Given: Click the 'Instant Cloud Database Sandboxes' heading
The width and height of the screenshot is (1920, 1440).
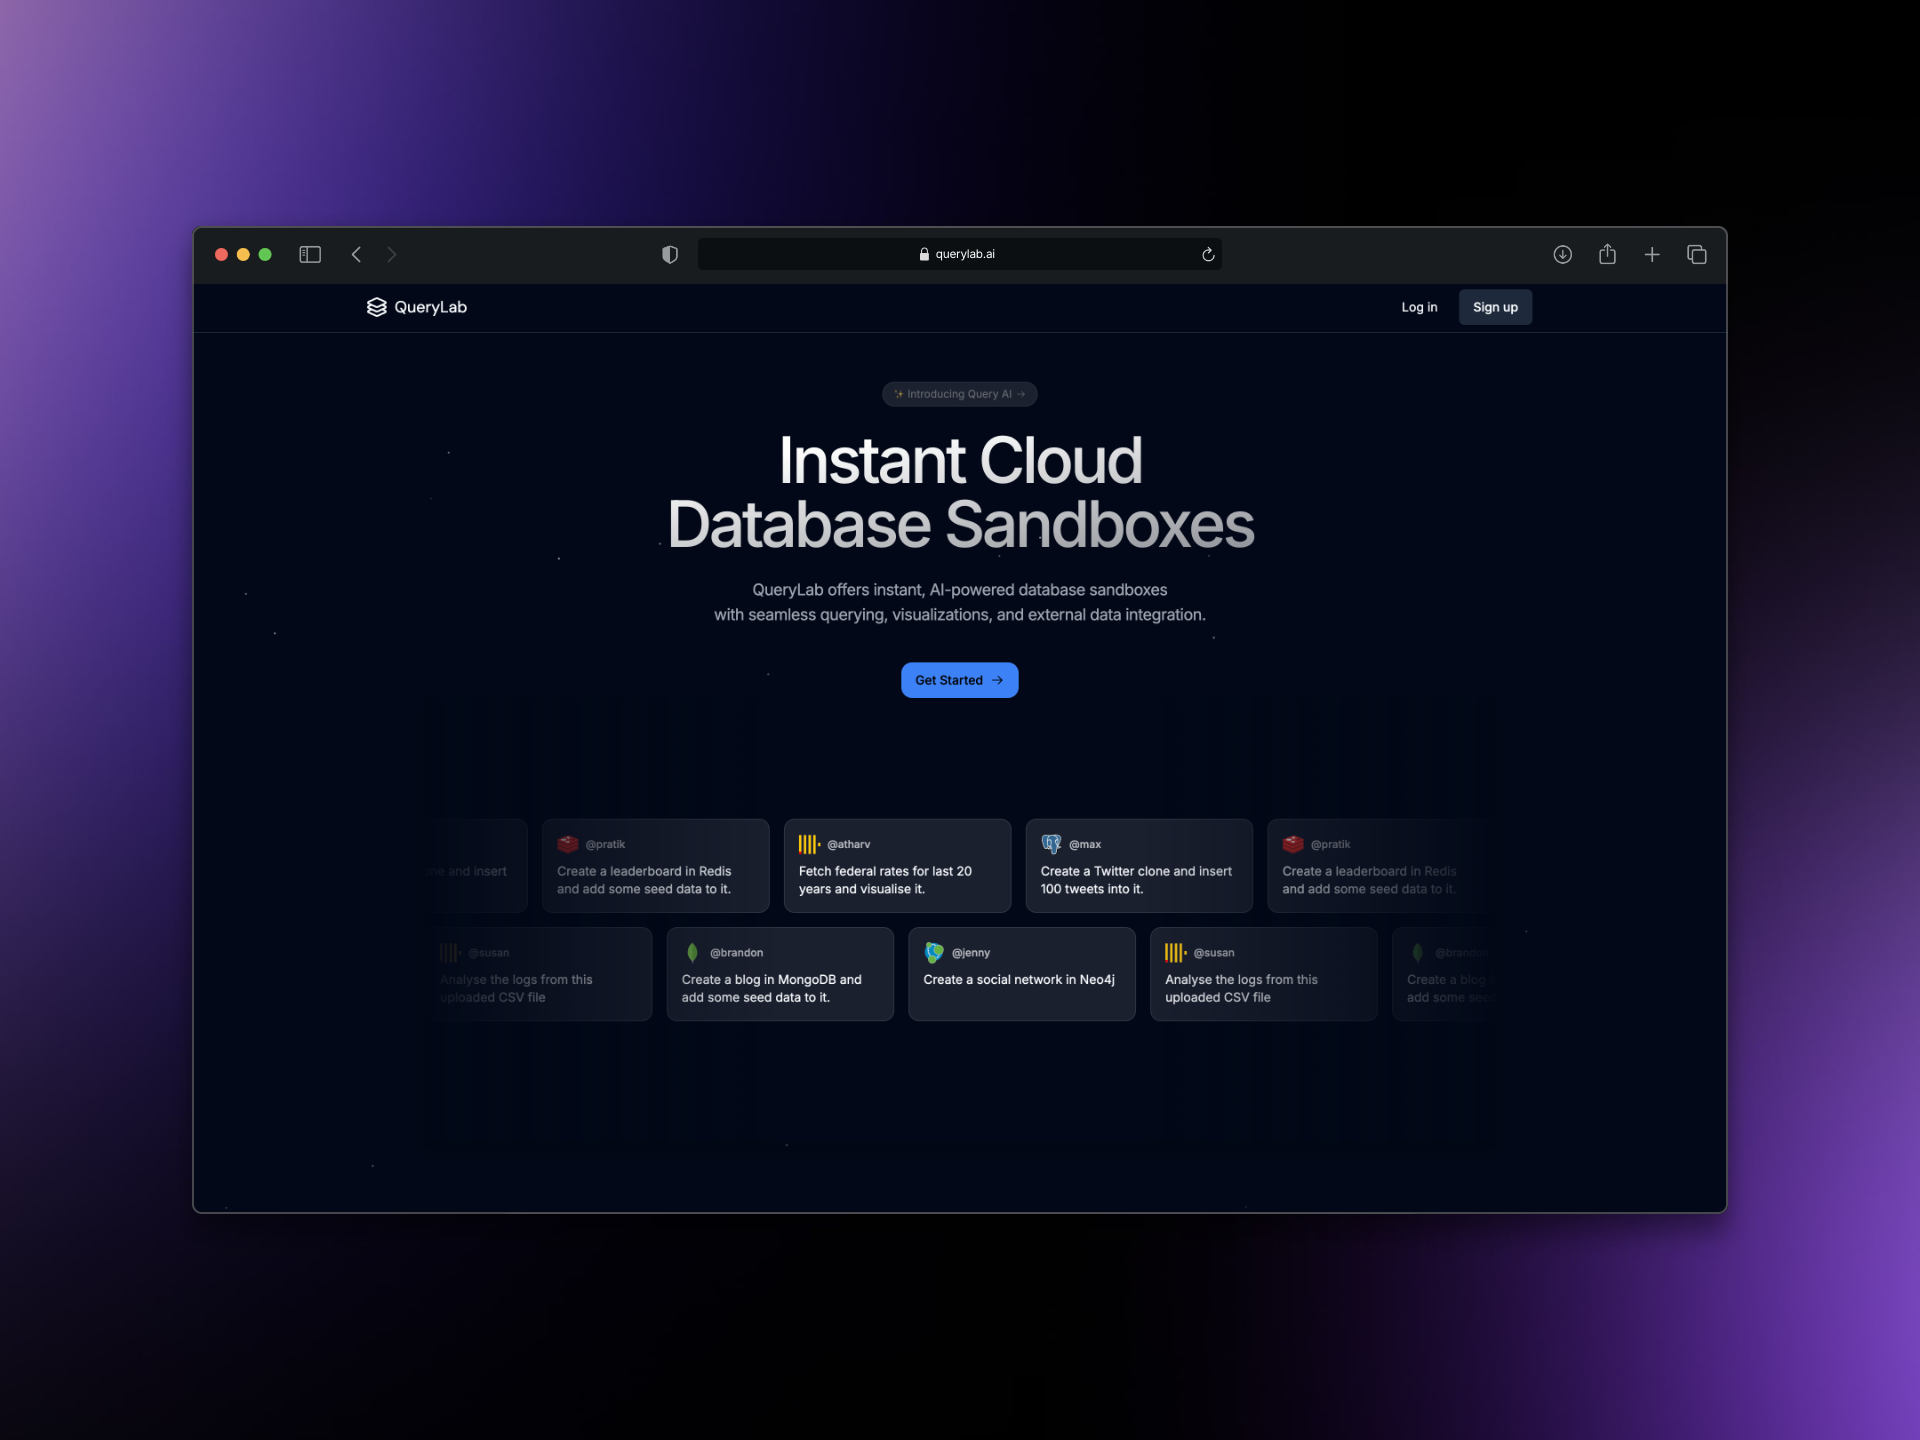Looking at the screenshot, I should [960, 492].
